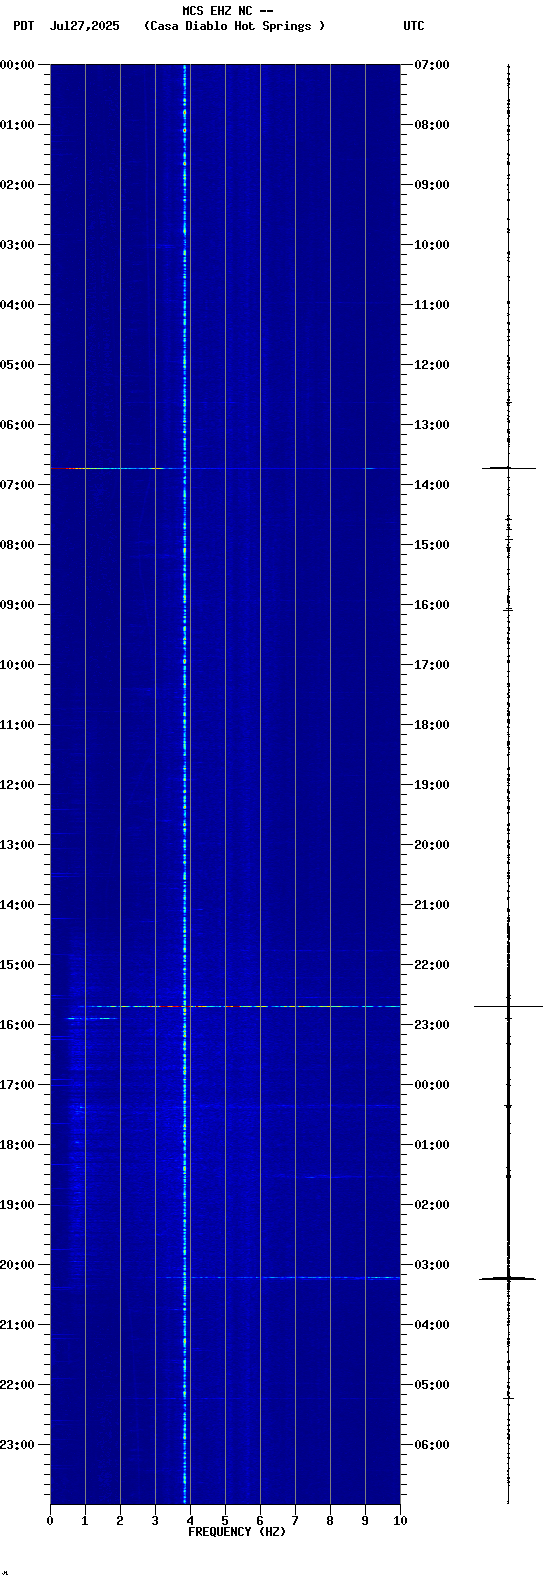
Task: Select the 09:00 PDT axis label
Action: tap(18, 604)
